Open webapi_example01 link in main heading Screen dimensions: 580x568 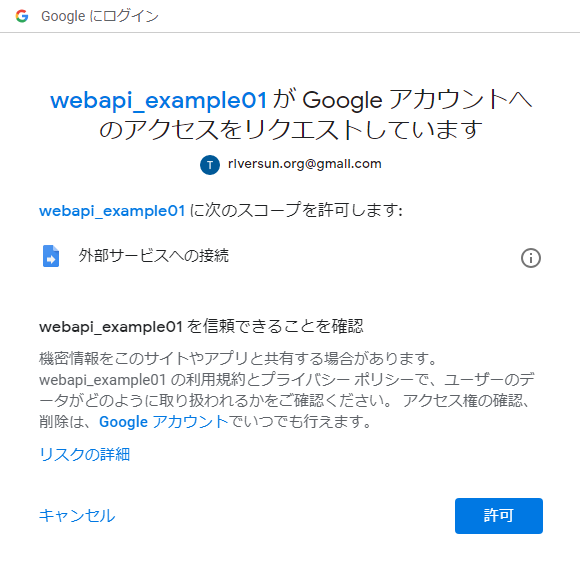click(158, 100)
